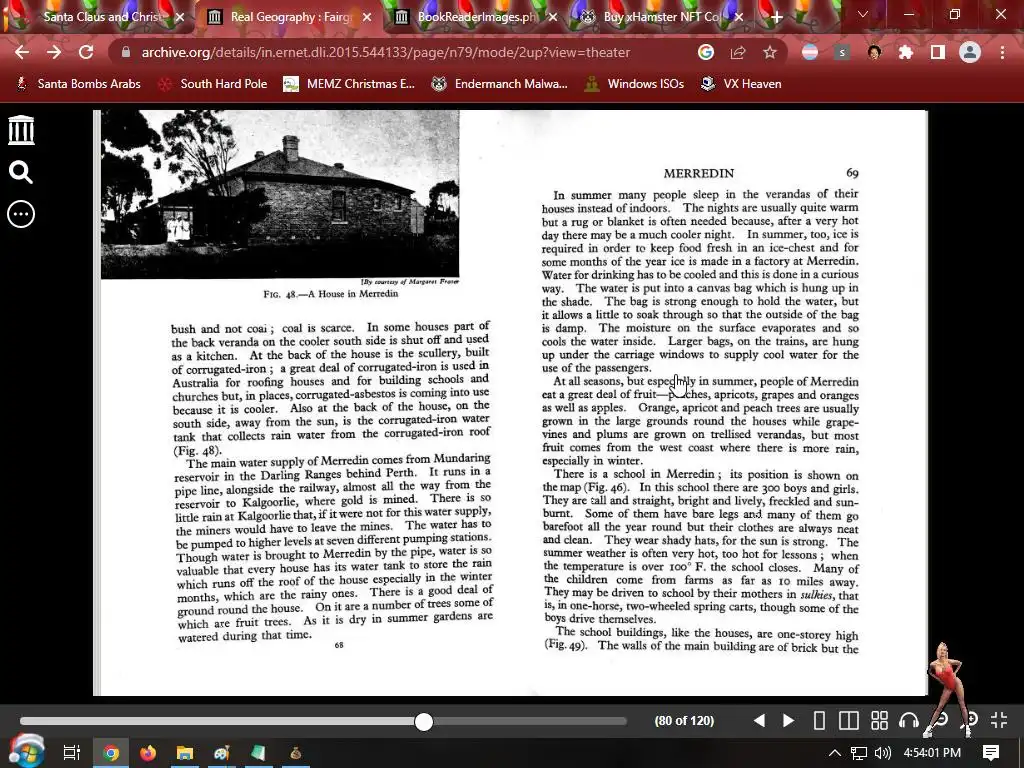Open a new browser tab
1024x768 pixels.
[776, 17]
